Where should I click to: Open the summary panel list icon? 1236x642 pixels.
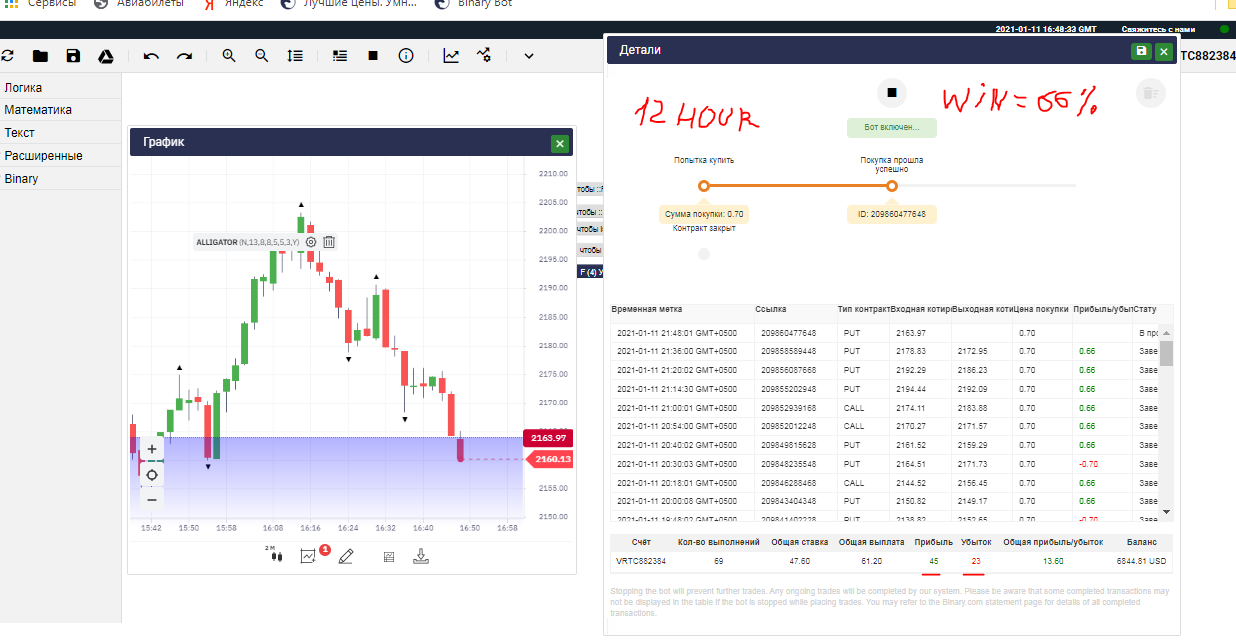click(x=340, y=56)
